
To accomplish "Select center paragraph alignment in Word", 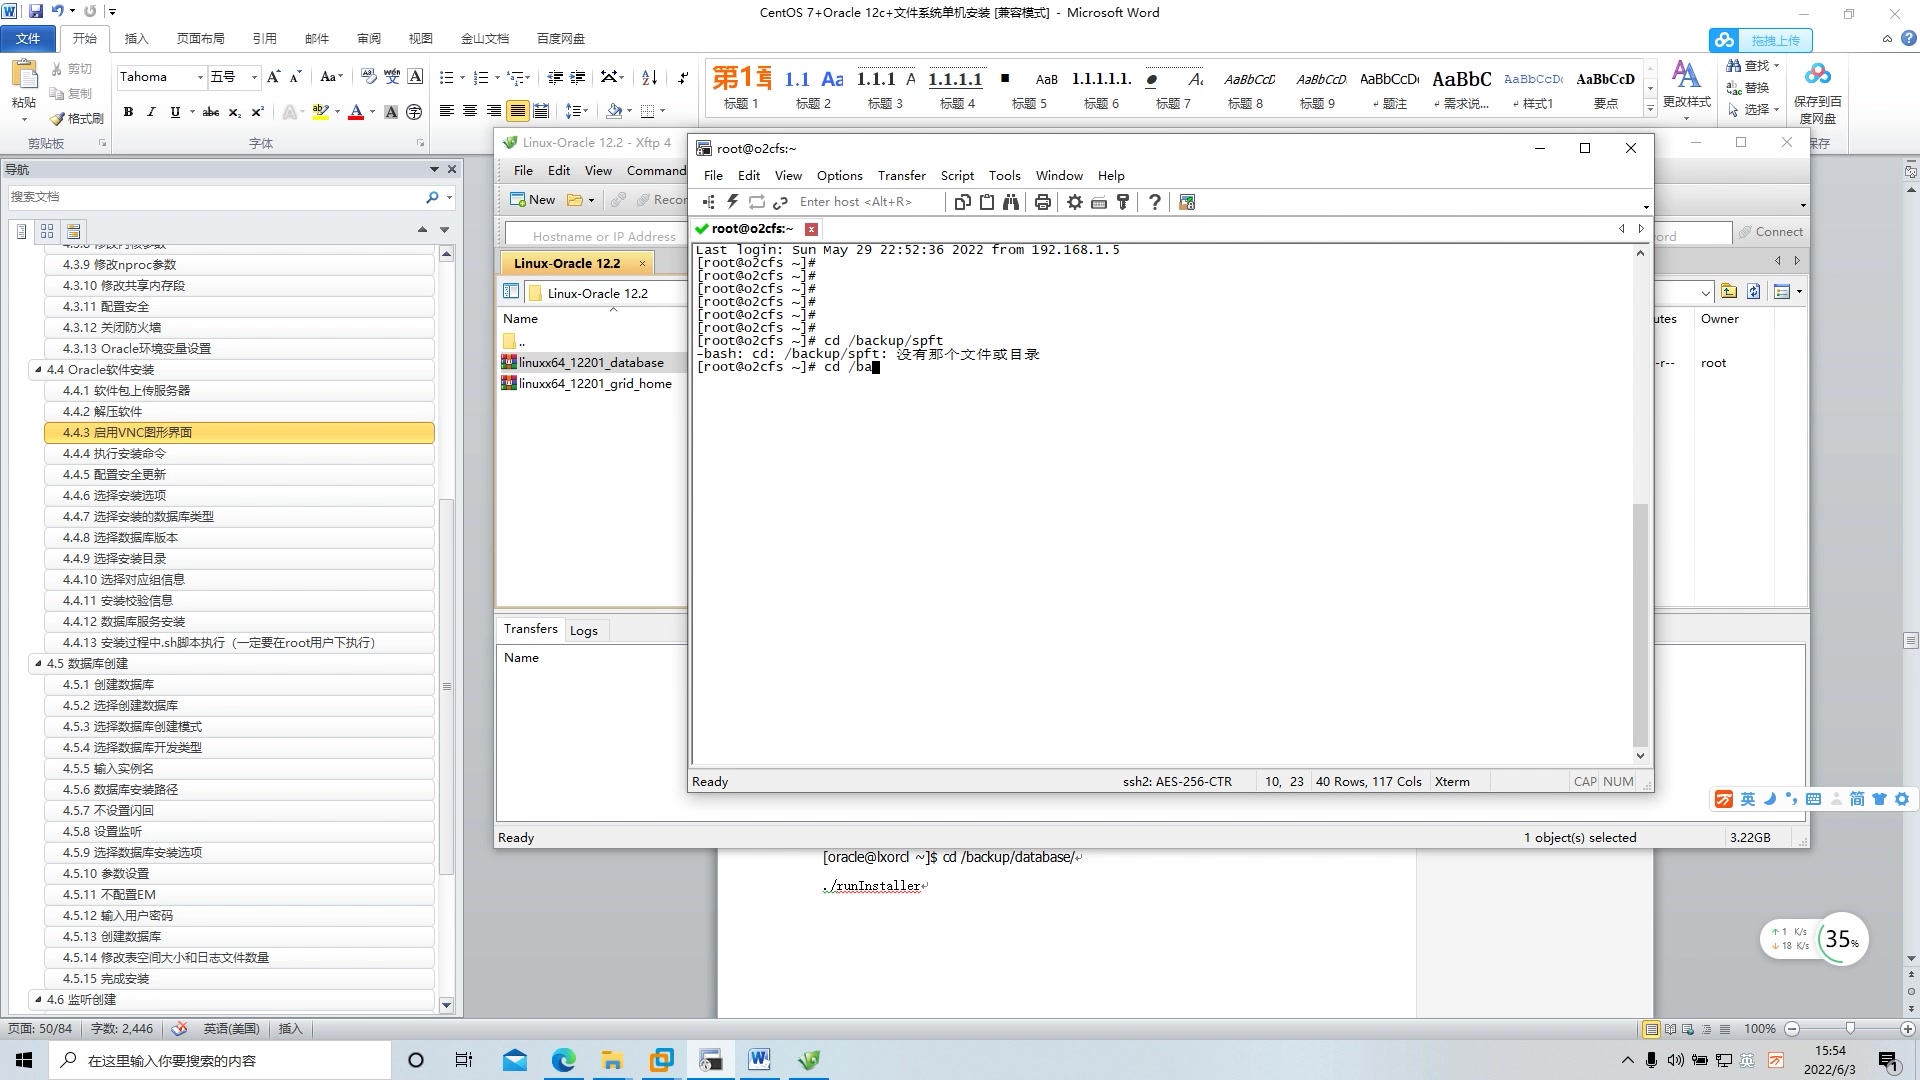I will (x=470, y=111).
